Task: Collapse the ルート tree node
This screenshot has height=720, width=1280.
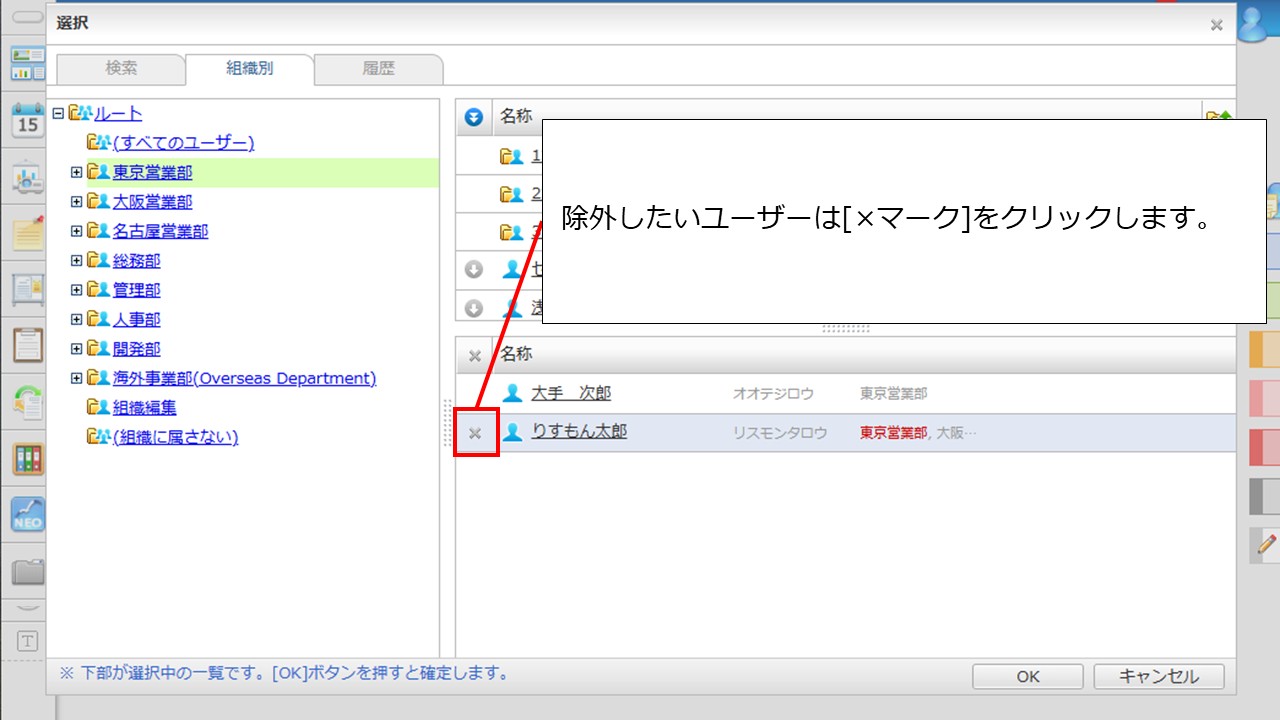Action: pos(58,114)
